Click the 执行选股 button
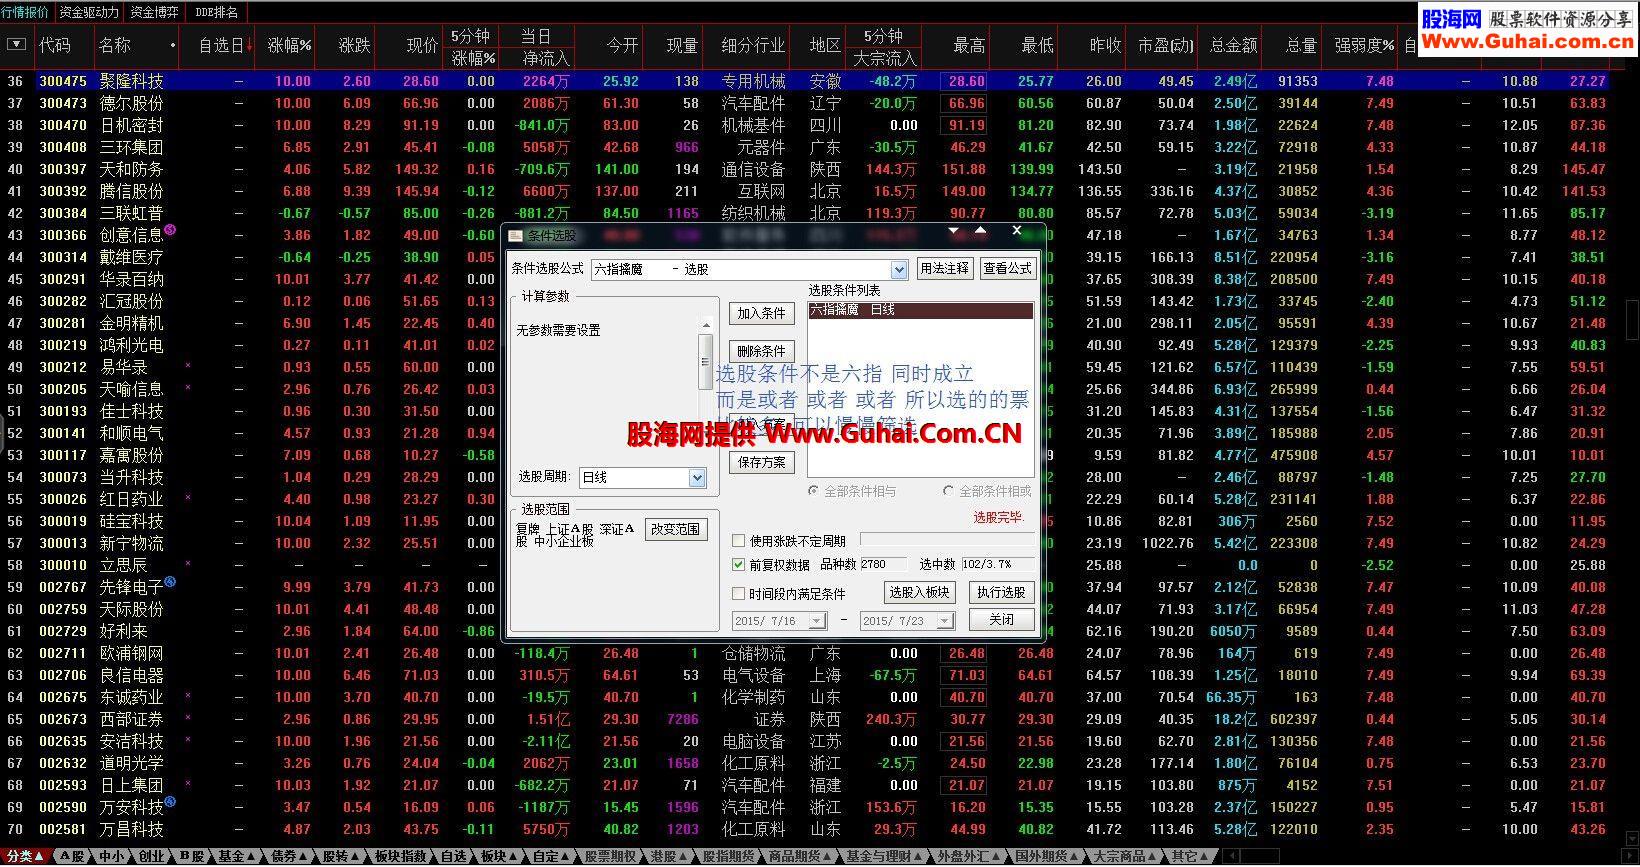1640x867 pixels. click(1001, 592)
